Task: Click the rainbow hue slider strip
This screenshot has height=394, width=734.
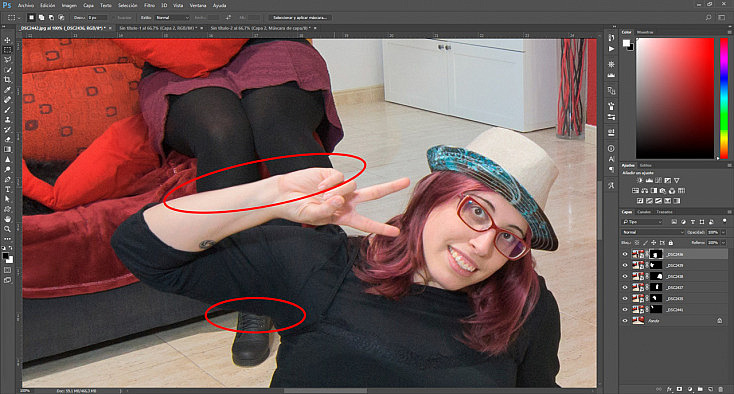Action: [724, 98]
